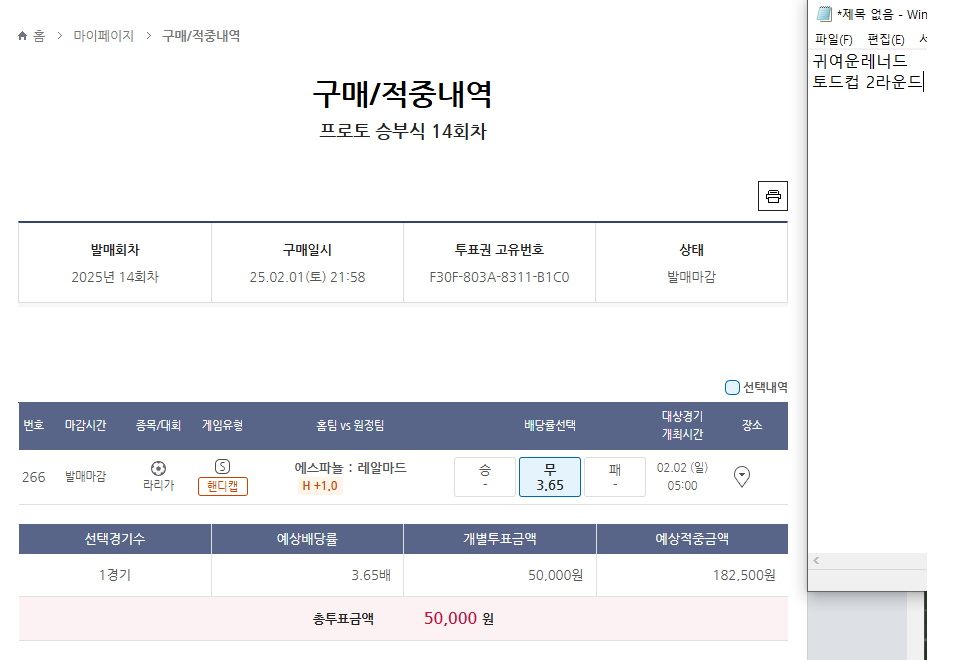Open the 파일(F) menu in Notepad
The height and width of the screenshot is (660, 960).
(833, 40)
